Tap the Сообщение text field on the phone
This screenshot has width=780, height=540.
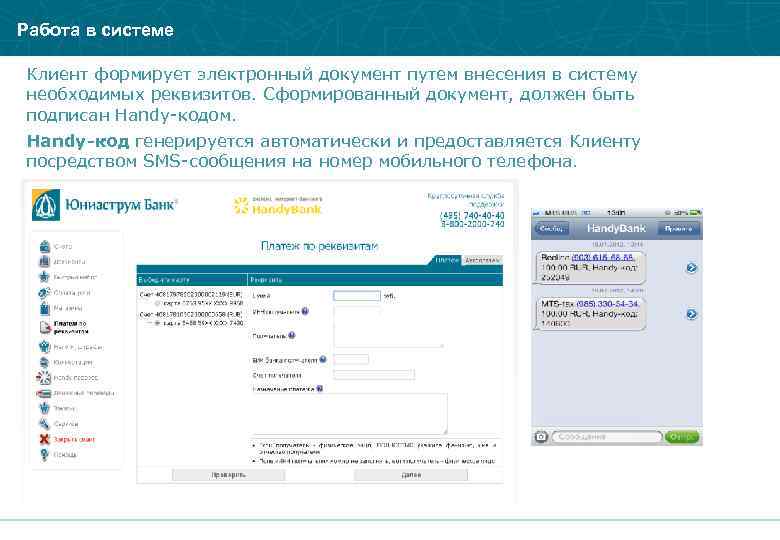point(607,437)
